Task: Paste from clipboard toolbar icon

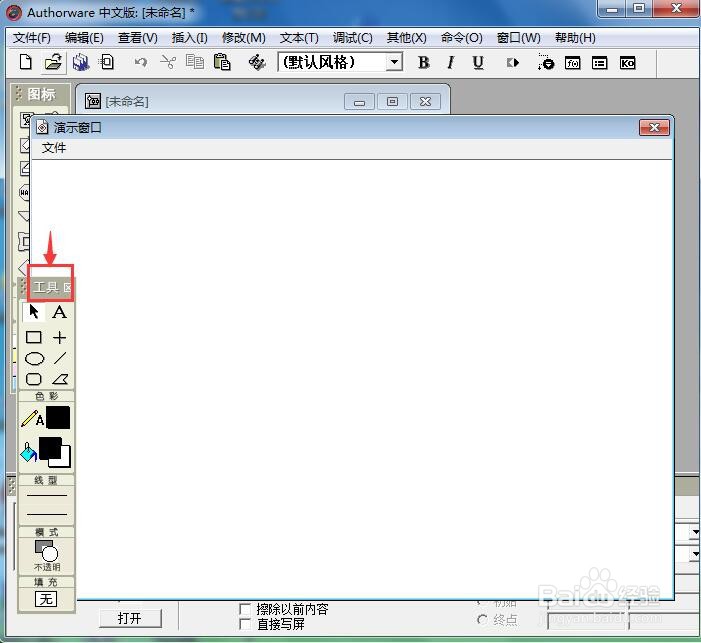Action: (x=222, y=62)
